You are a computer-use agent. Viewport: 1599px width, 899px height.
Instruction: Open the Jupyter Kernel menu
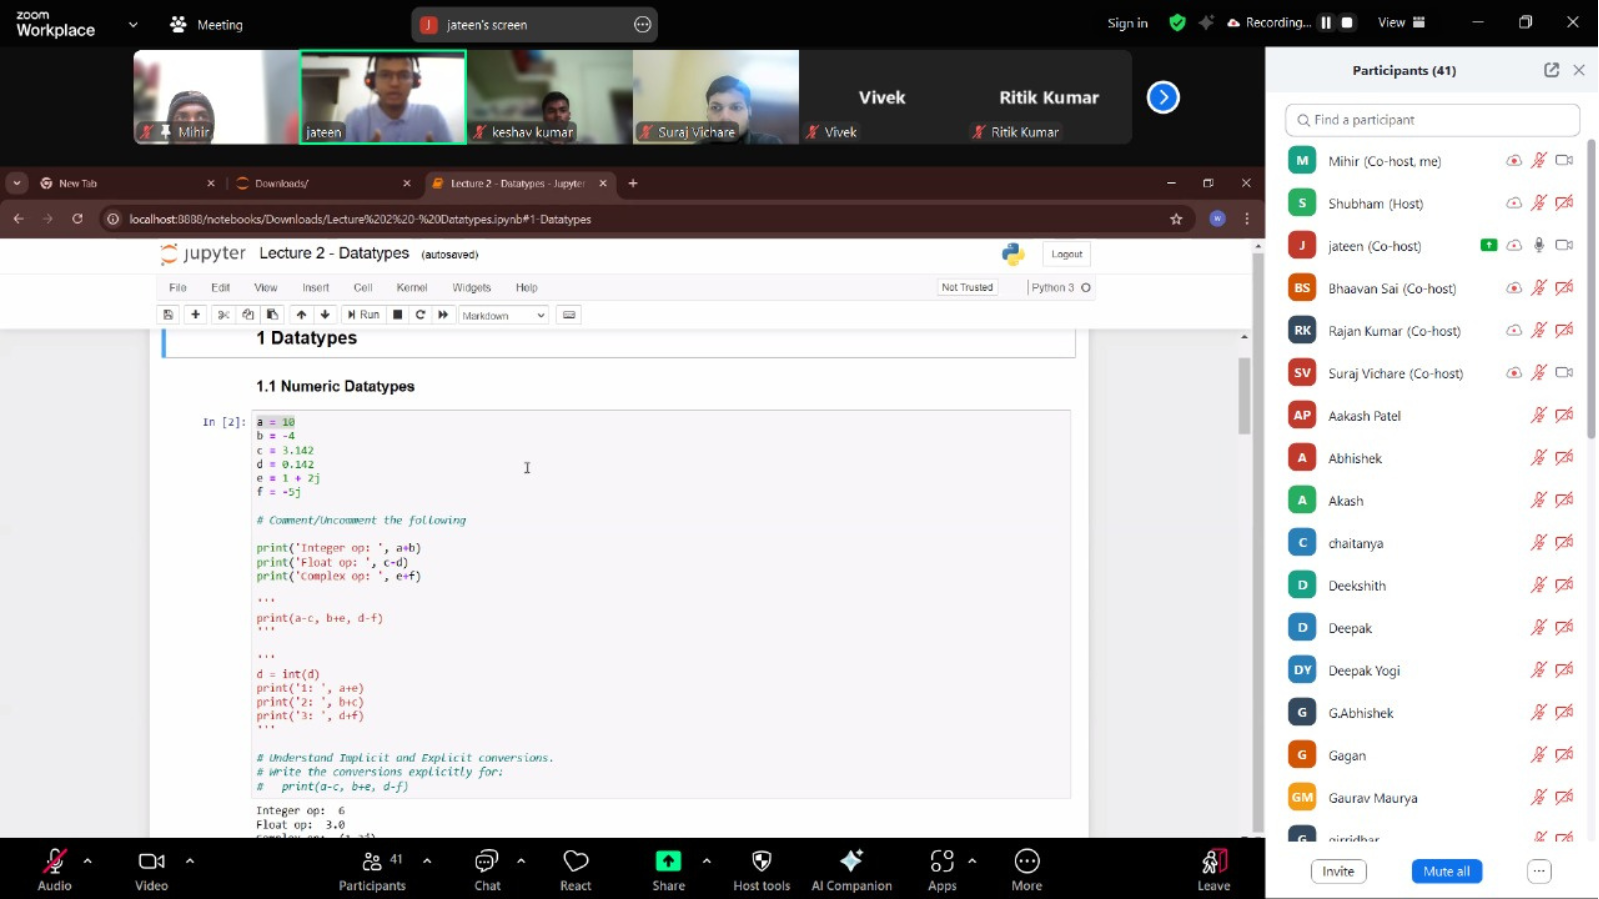(x=412, y=287)
